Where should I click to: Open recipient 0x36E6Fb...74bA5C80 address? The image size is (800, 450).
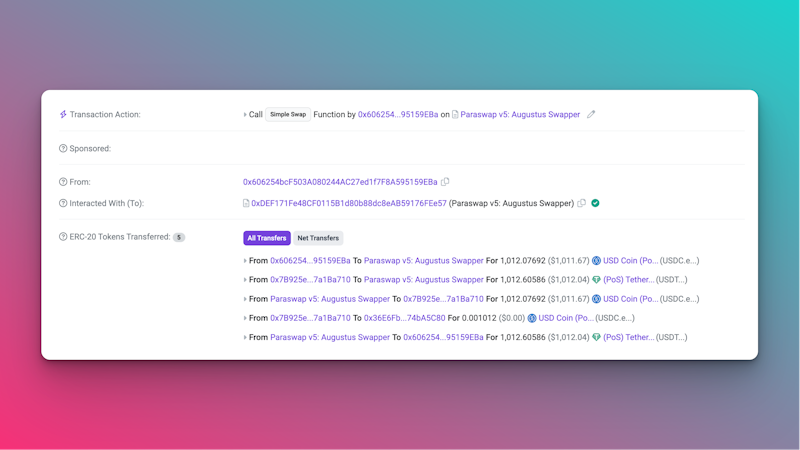click(404, 318)
